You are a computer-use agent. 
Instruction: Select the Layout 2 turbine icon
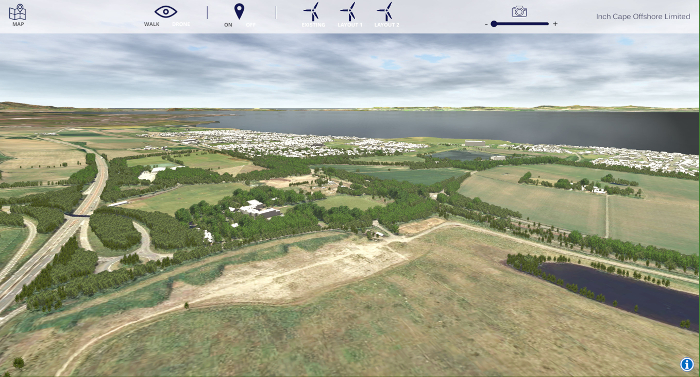tap(386, 11)
